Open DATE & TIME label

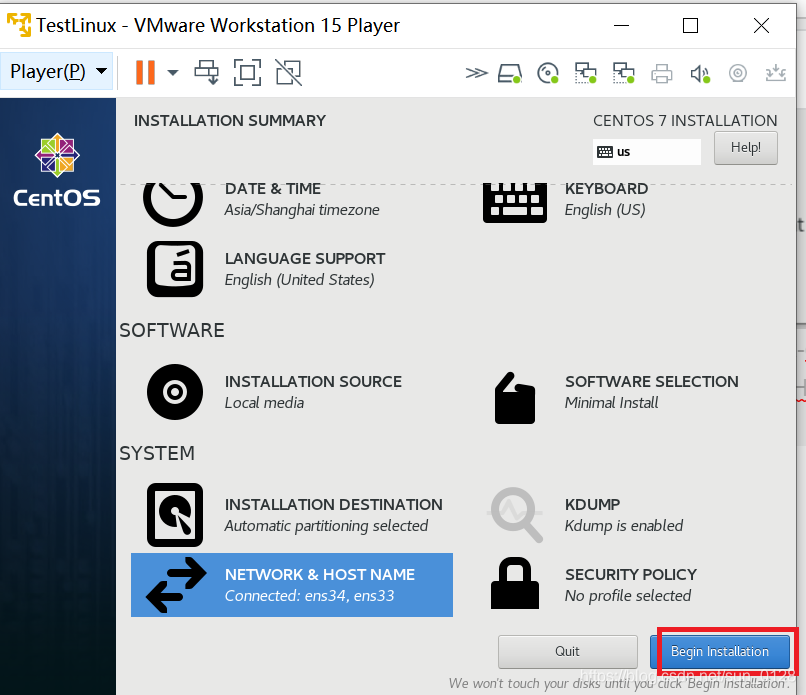[x=273, y=189]
